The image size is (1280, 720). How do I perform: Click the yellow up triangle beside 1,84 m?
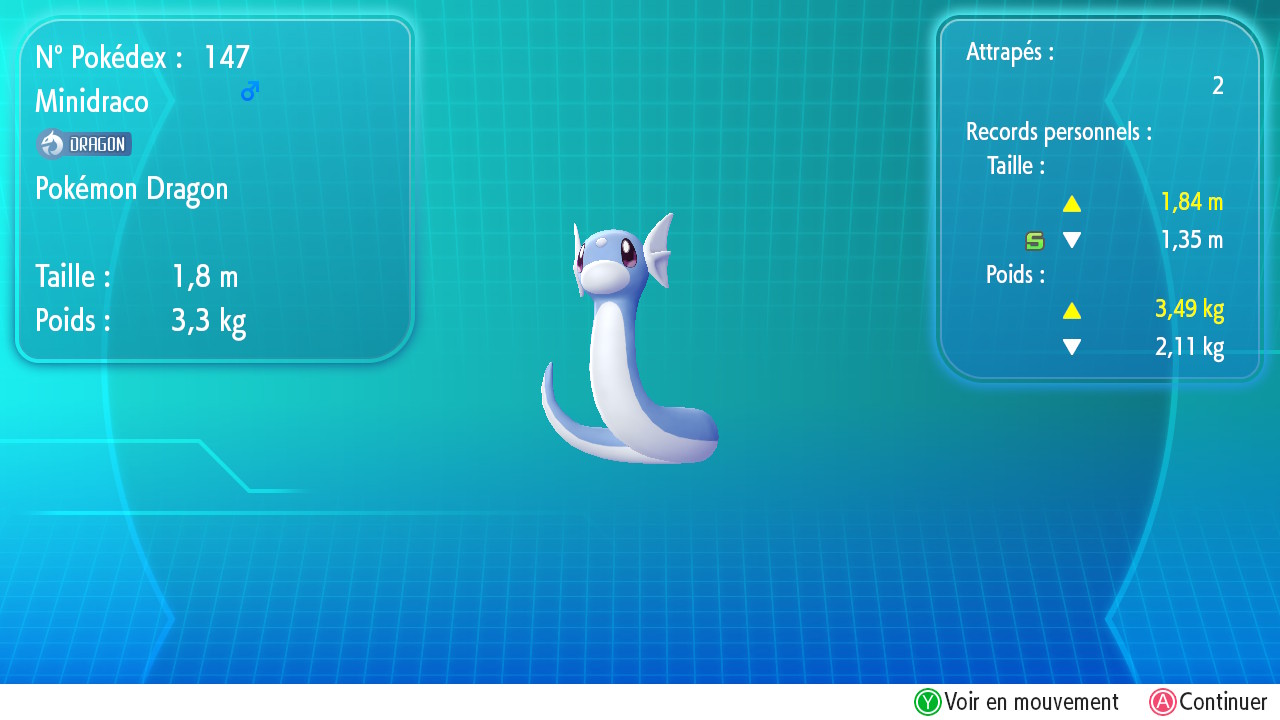point(1072,204)
